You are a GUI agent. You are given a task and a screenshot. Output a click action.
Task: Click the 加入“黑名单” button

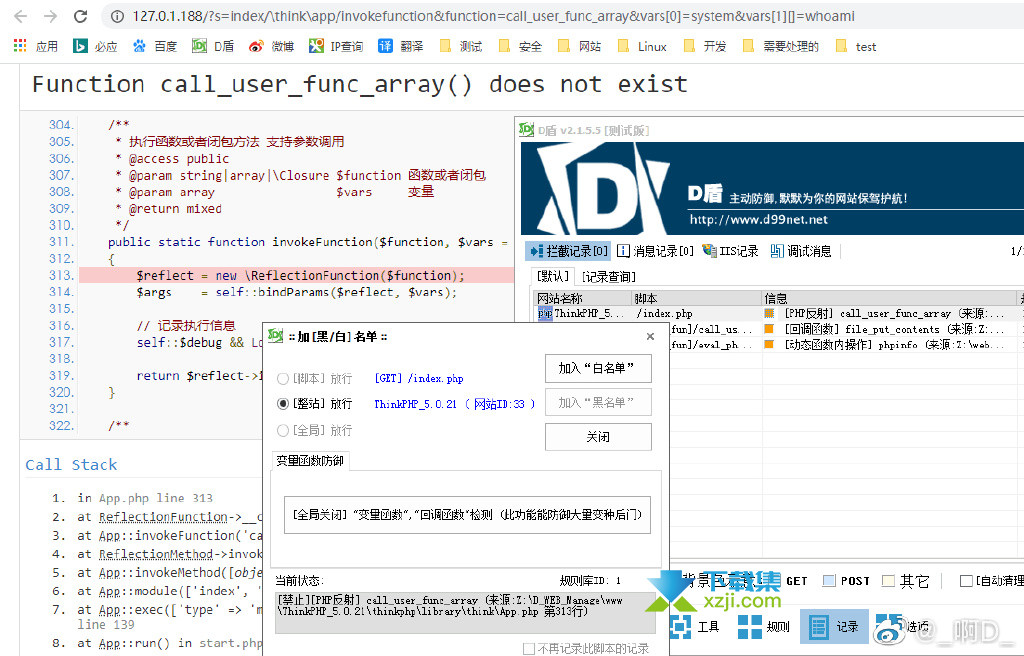pos(598,402)
